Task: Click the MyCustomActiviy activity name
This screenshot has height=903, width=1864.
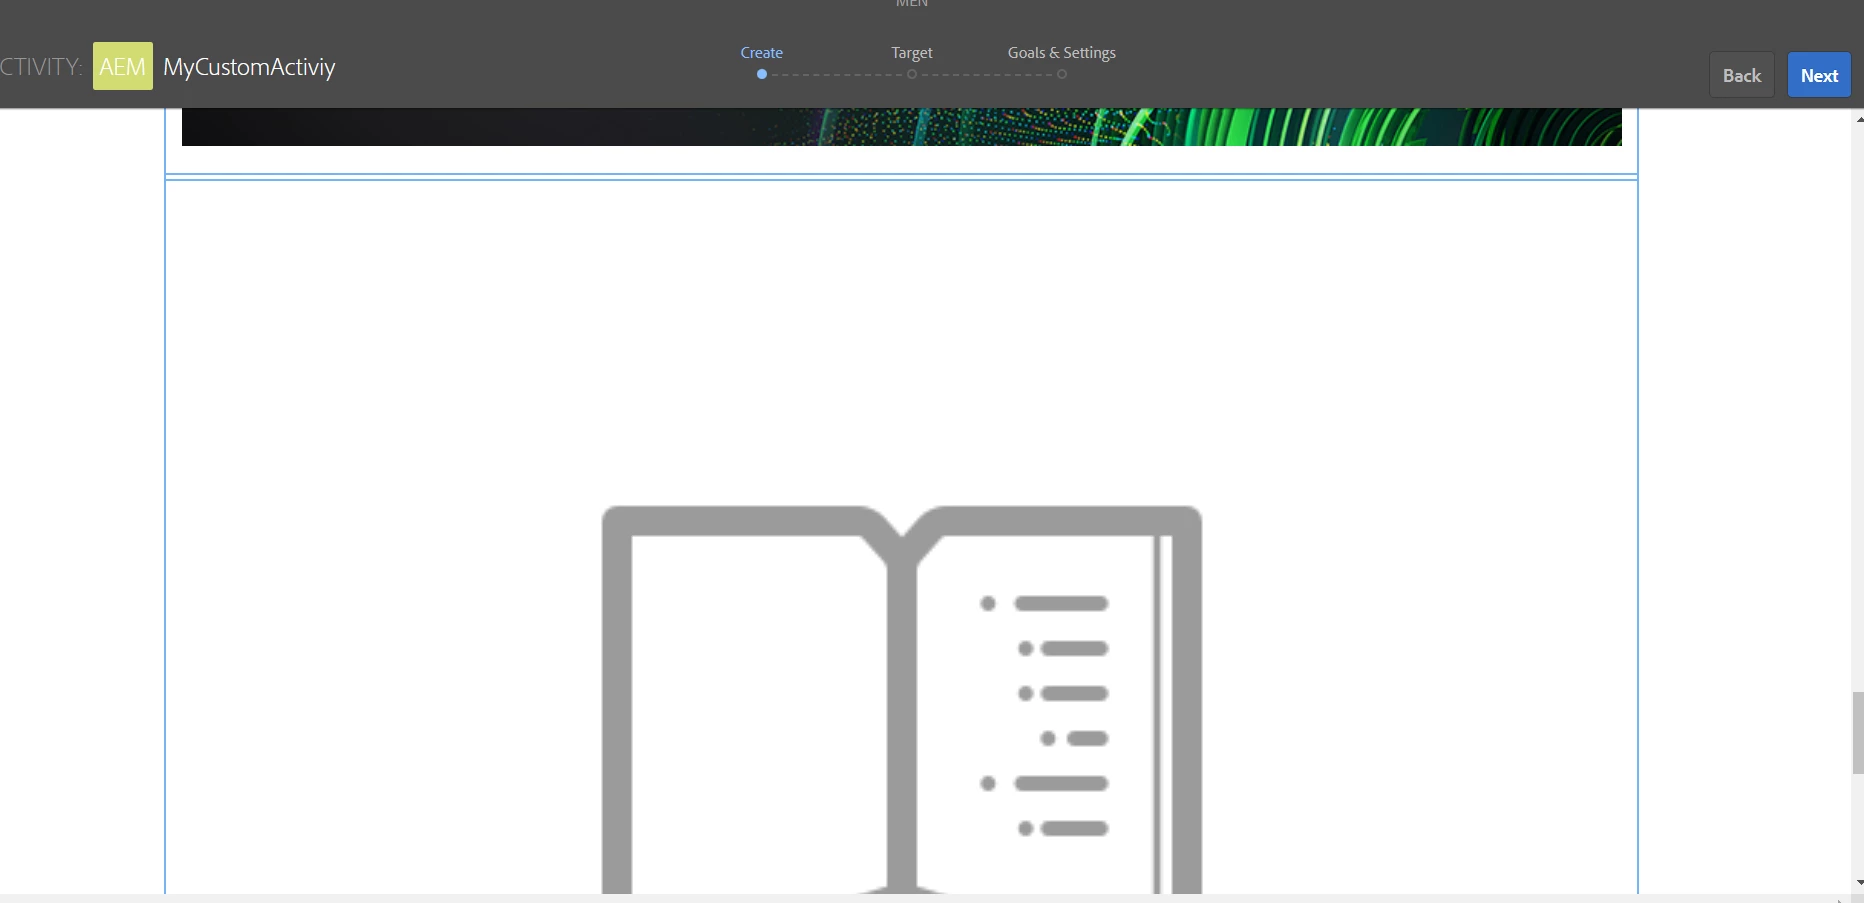Action: click(249, 67)
